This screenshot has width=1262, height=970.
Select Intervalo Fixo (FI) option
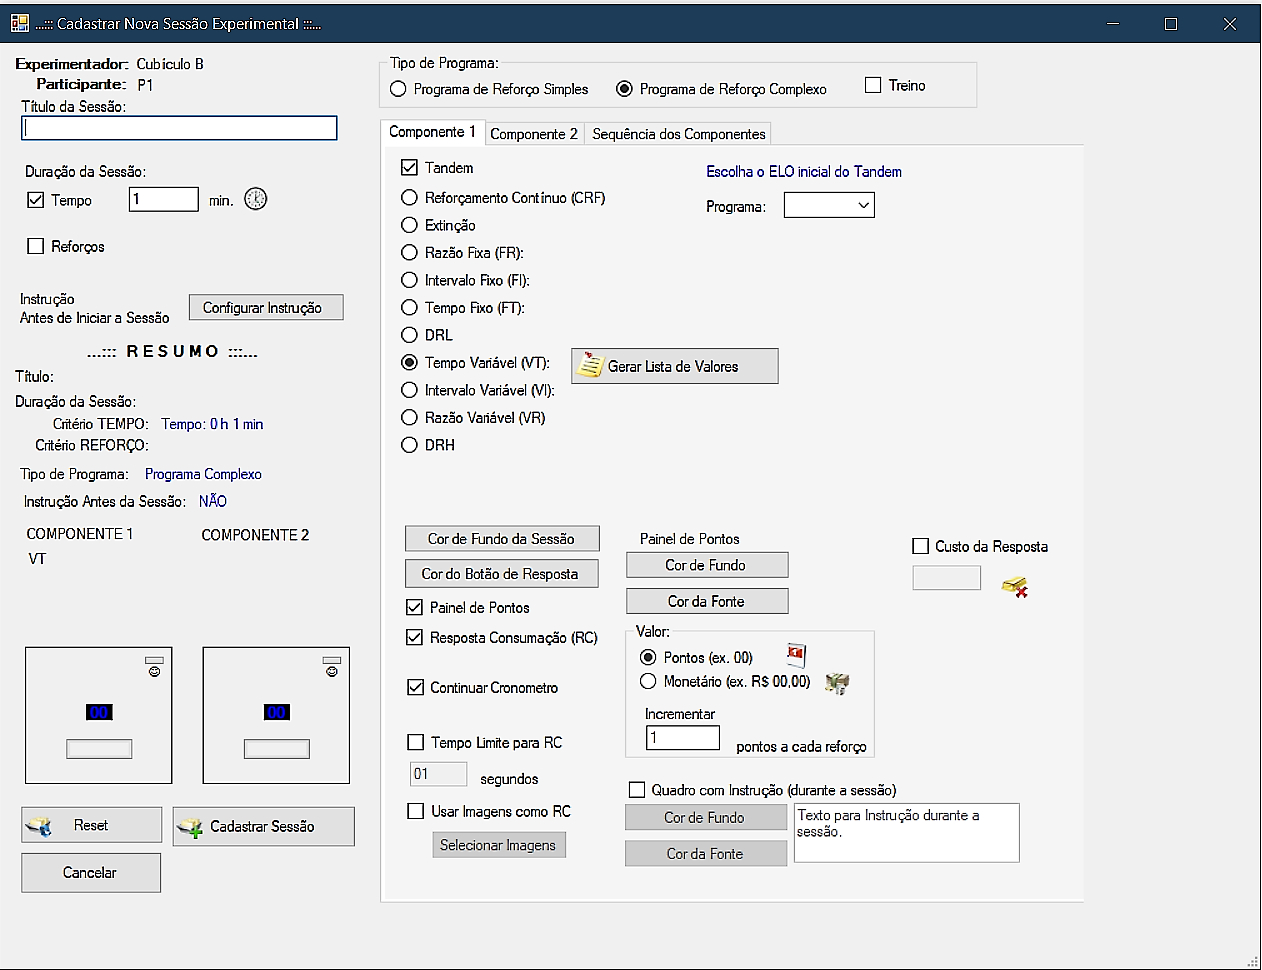pos(409,280)
